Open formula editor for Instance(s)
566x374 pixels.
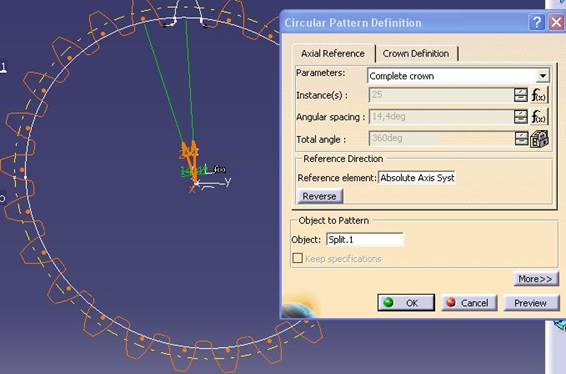click(539, 95)
